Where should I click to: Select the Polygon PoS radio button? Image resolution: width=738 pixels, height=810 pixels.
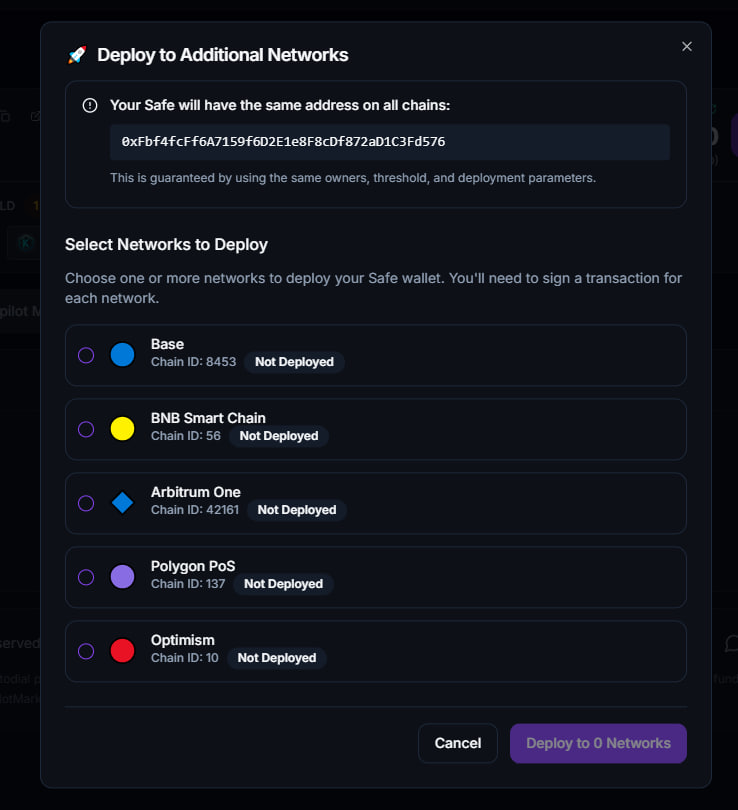(x=86, y=577)
